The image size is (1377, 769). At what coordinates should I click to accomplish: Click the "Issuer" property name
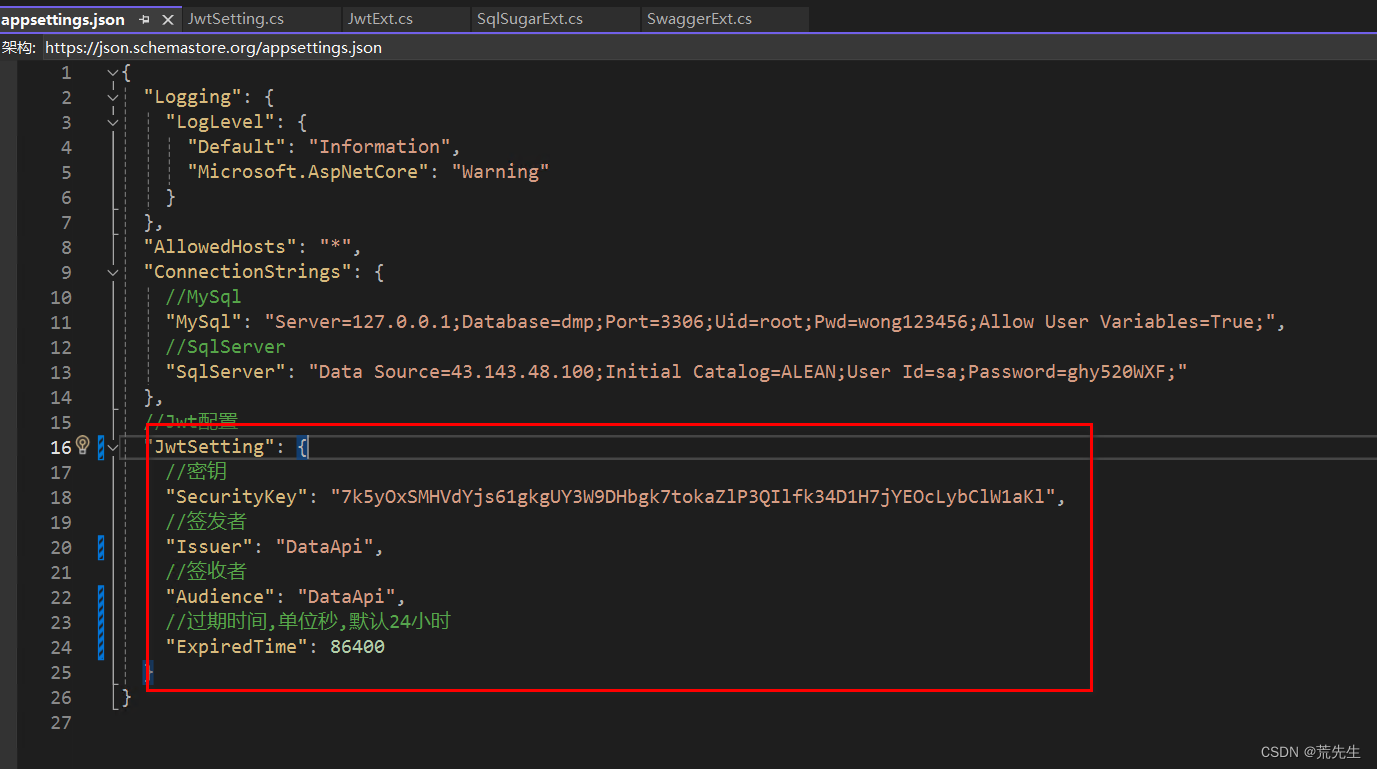pos(208,547)
